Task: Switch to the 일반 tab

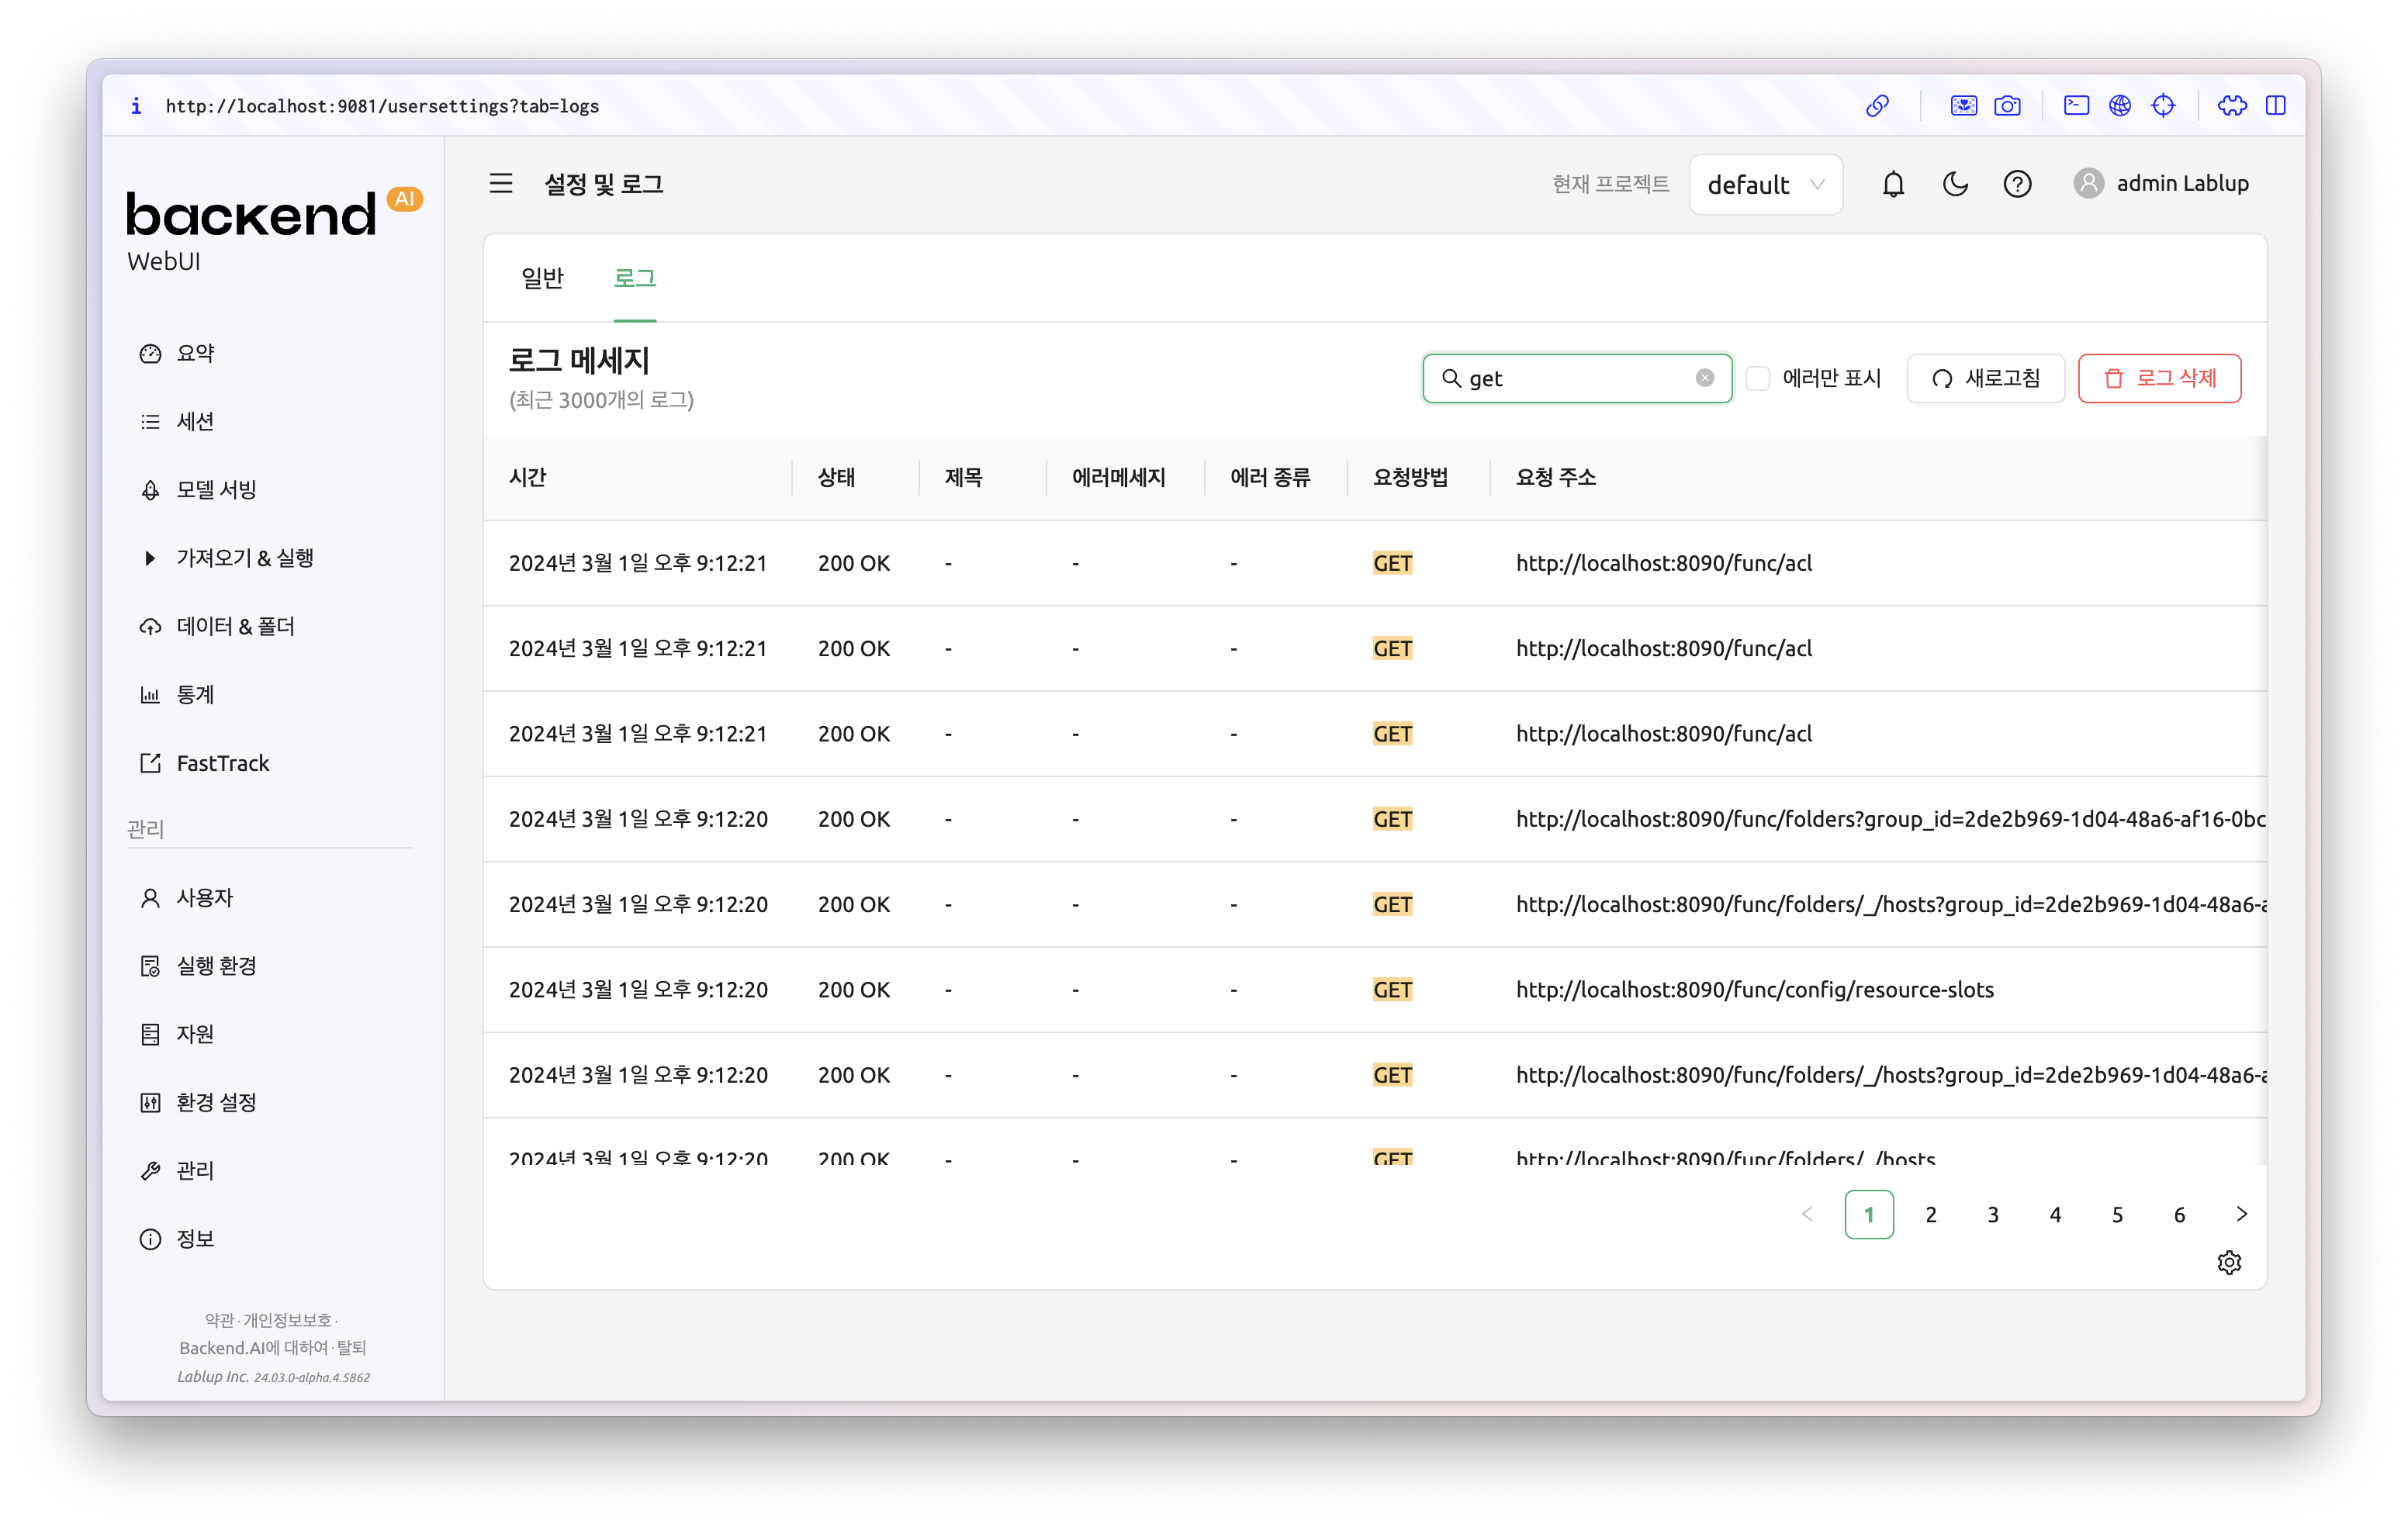Action: tap(542, 278)
